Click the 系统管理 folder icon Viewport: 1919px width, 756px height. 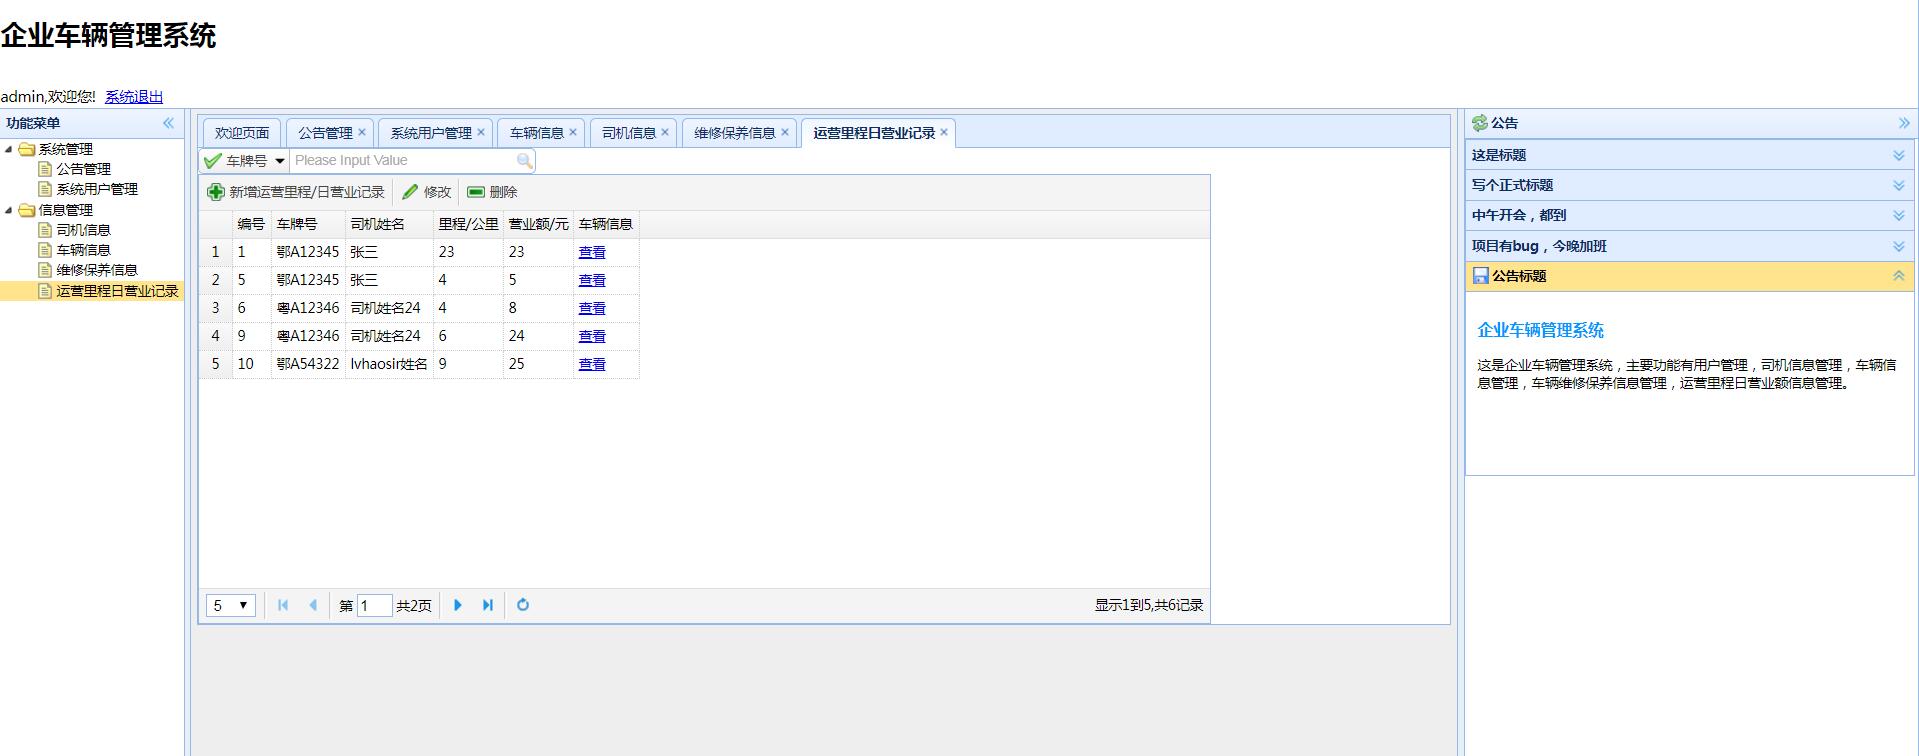point(27,150)
